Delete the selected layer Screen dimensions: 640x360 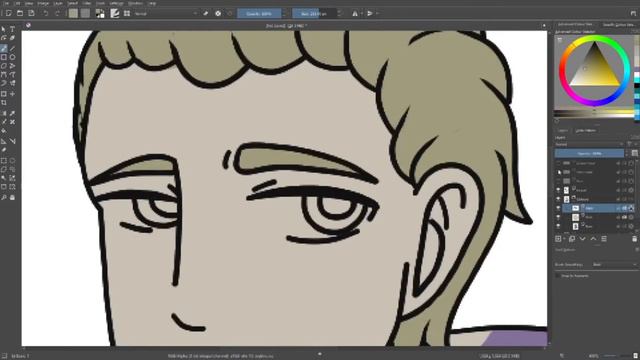click(x=634, y=239)
